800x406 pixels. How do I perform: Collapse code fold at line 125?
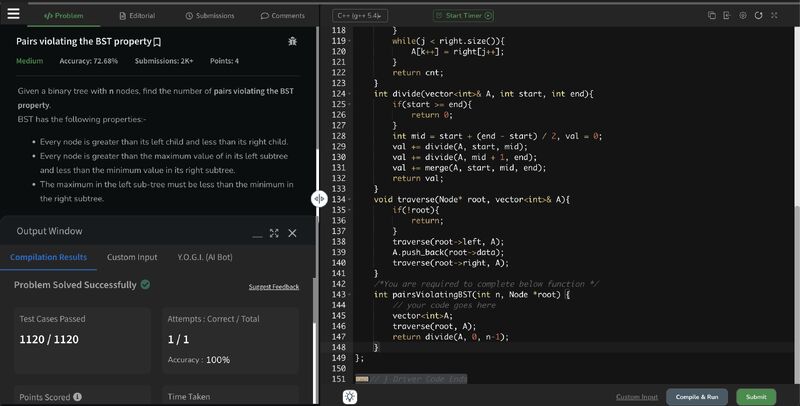click(349, 105)
